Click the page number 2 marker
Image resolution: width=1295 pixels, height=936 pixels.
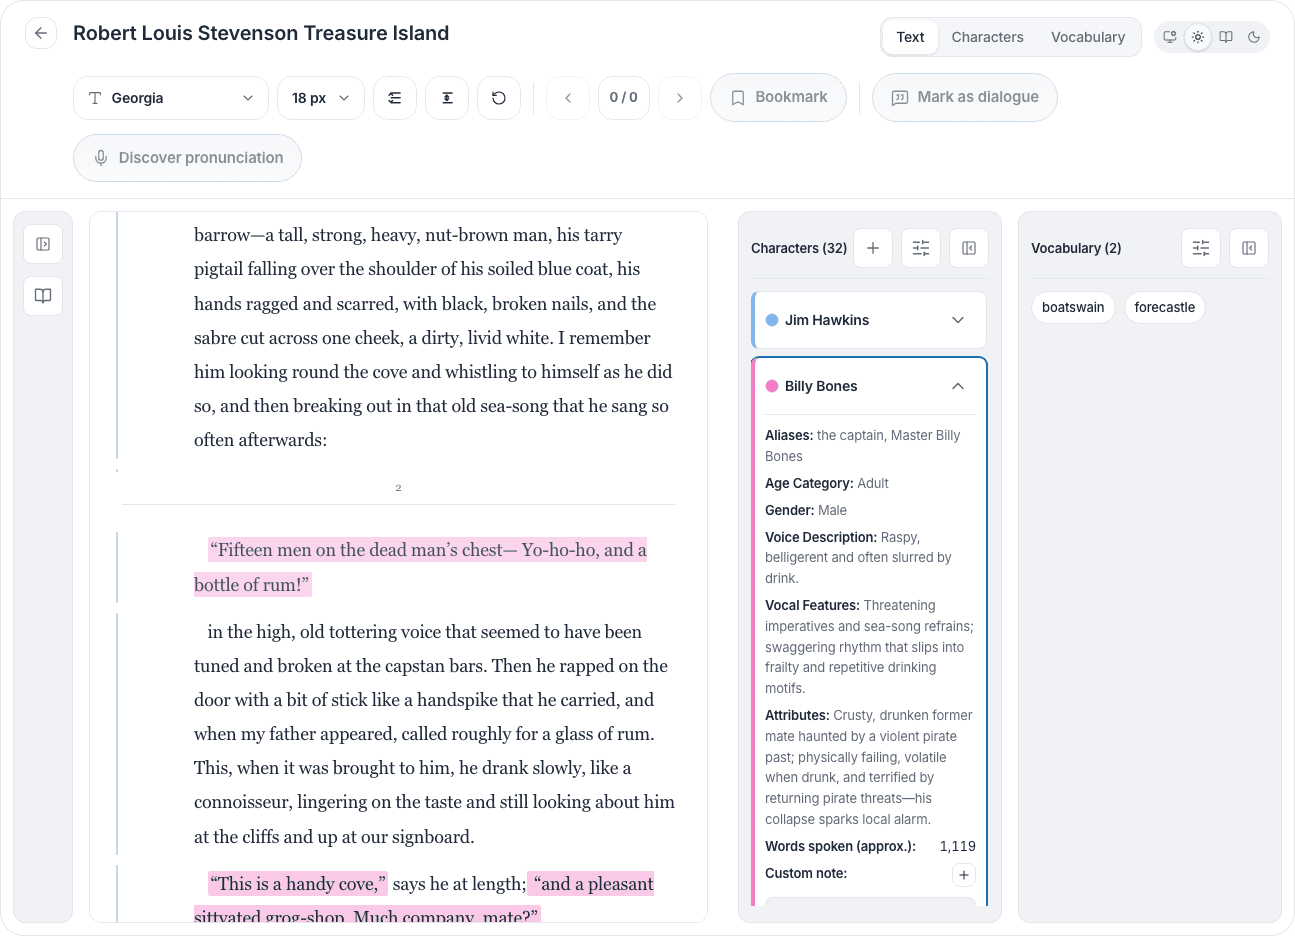click(398, 488)
